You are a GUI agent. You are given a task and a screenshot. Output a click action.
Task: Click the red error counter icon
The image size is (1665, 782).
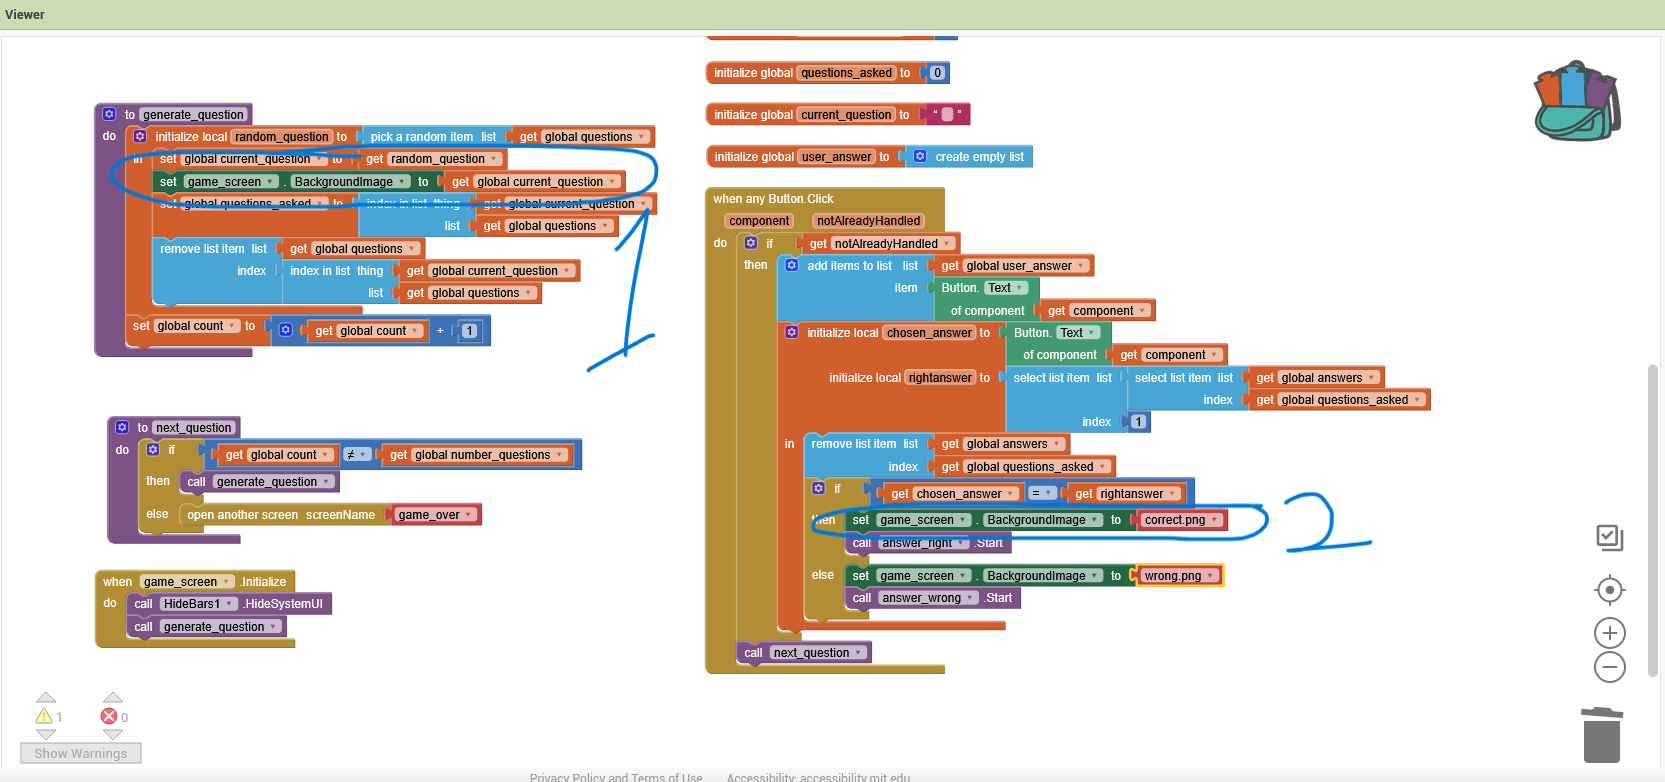pos(109,716)
